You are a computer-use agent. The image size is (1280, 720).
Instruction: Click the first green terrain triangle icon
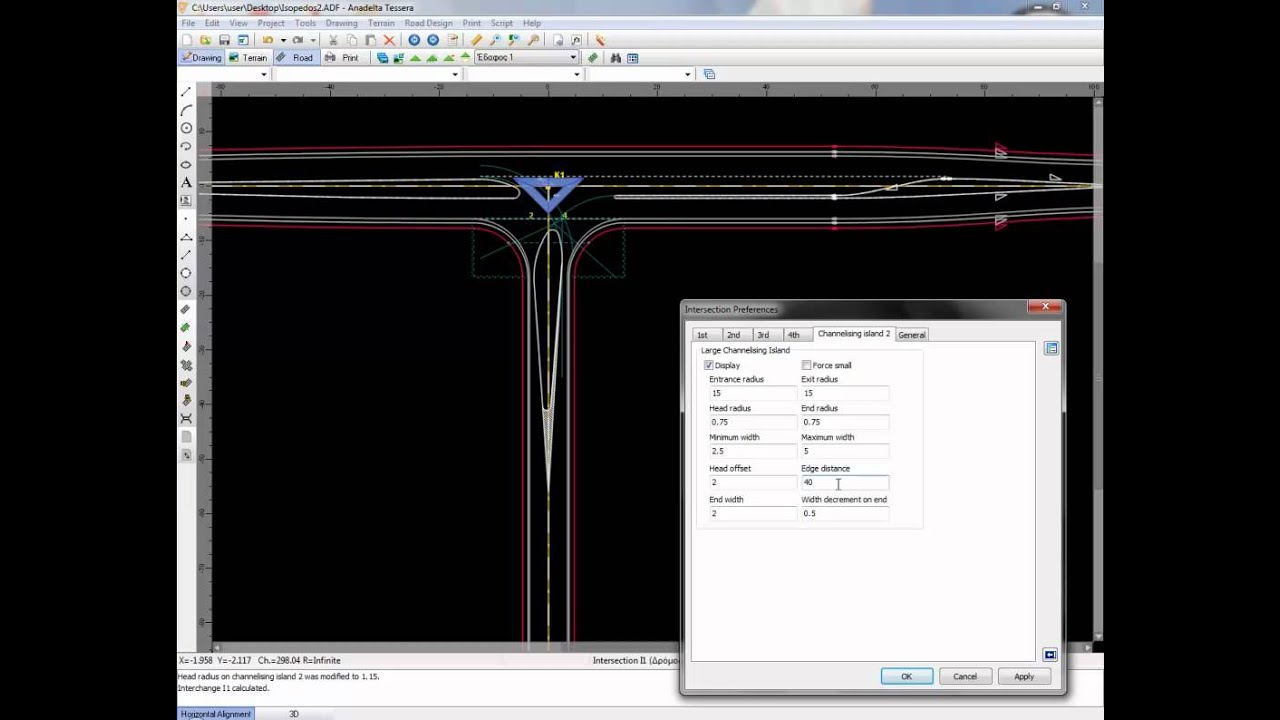click(415, 58)
